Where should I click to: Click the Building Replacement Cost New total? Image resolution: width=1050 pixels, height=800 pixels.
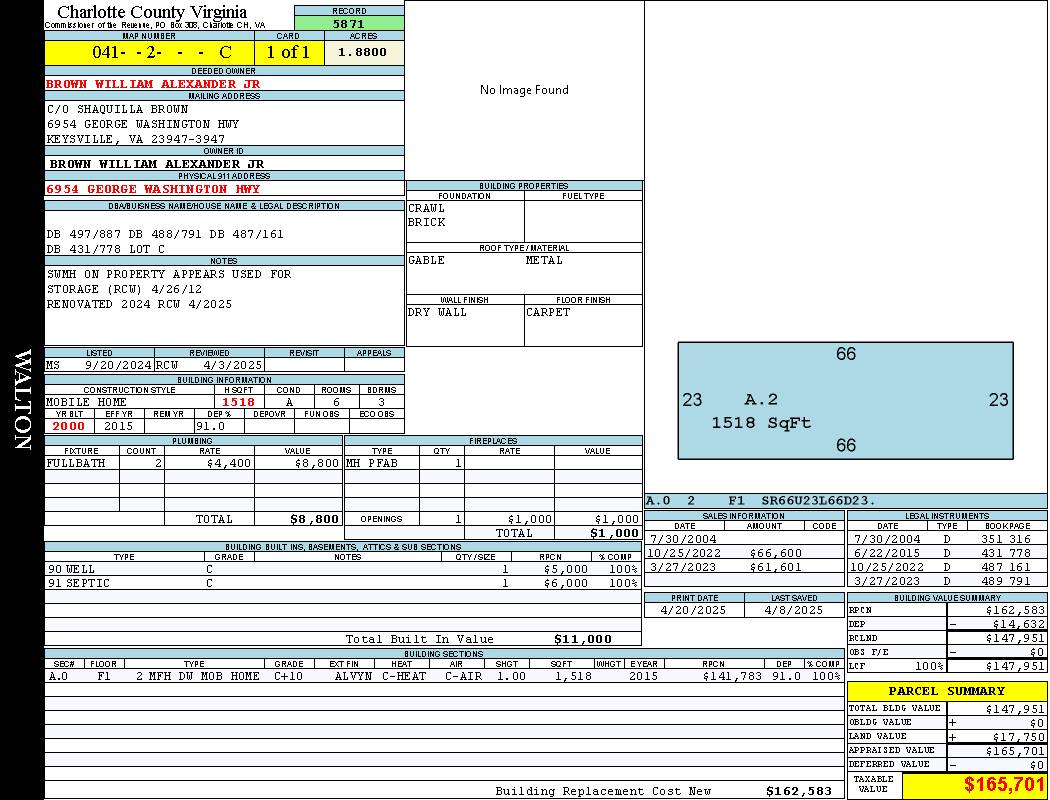click(x=798, y=791)
